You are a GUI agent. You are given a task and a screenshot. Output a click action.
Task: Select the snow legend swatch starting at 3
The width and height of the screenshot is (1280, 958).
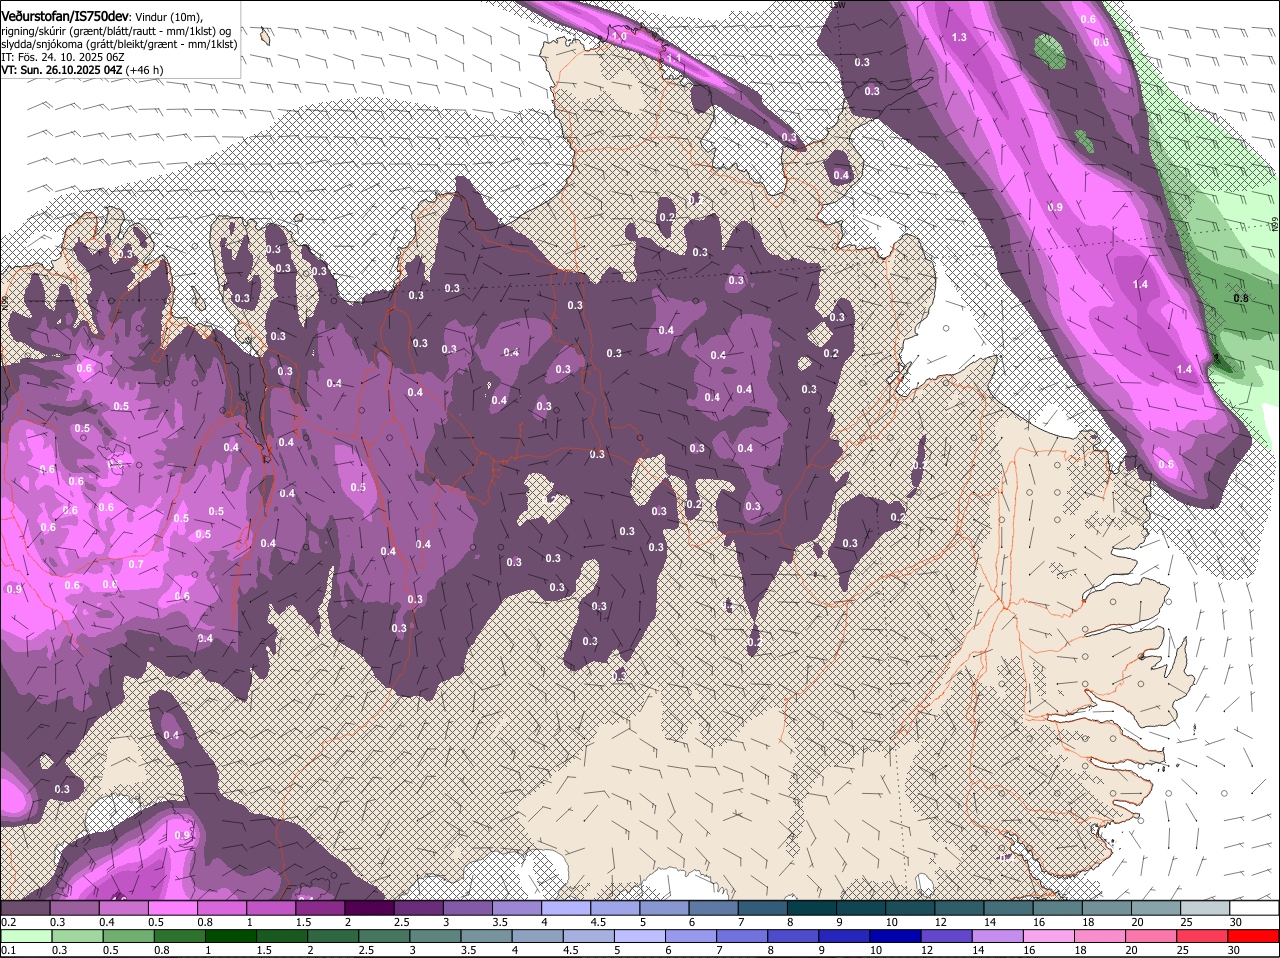tap(468, 908)
